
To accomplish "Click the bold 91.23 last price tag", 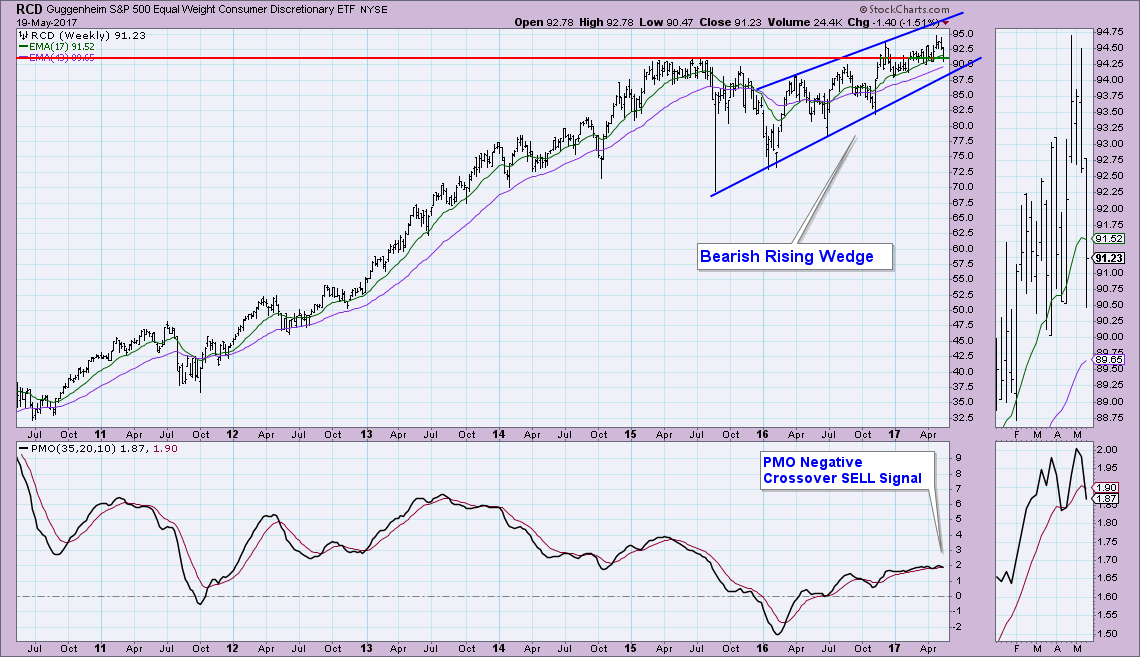I will pos(1109,258).
